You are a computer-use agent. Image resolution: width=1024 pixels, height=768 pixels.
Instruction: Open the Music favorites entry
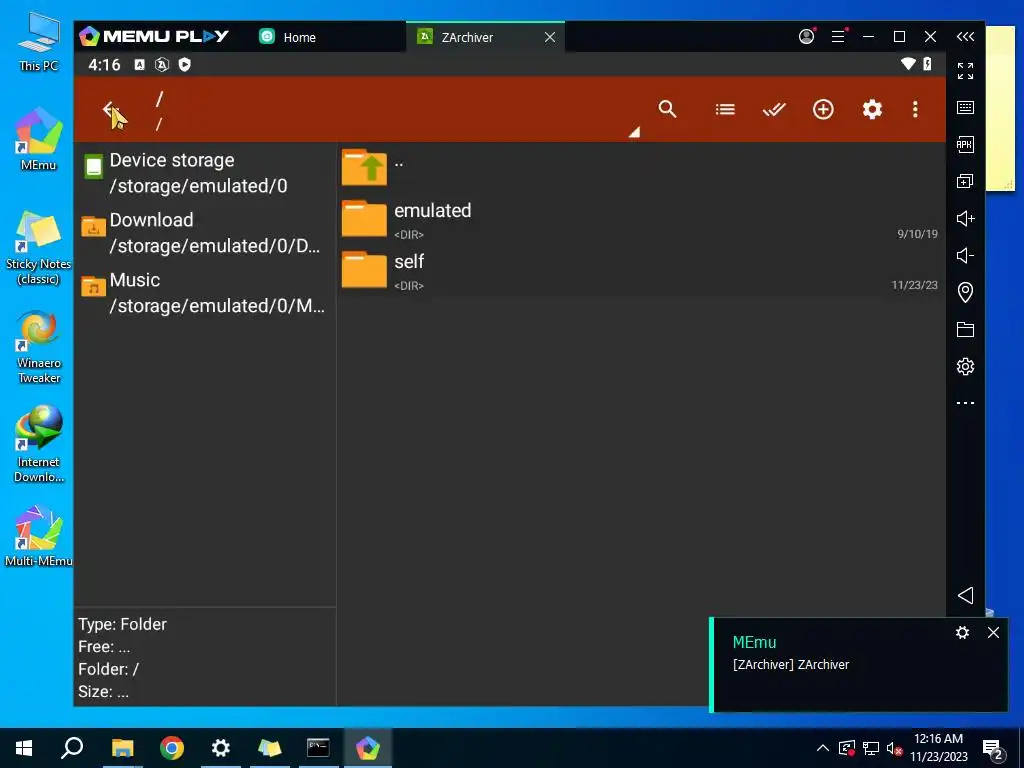[x=205, y=293]
